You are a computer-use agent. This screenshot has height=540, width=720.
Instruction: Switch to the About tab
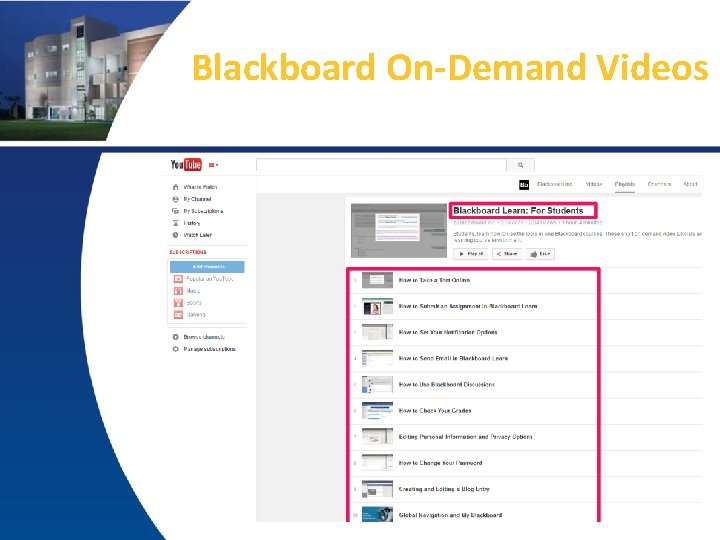pyautogui.click(x=691, y=184)
